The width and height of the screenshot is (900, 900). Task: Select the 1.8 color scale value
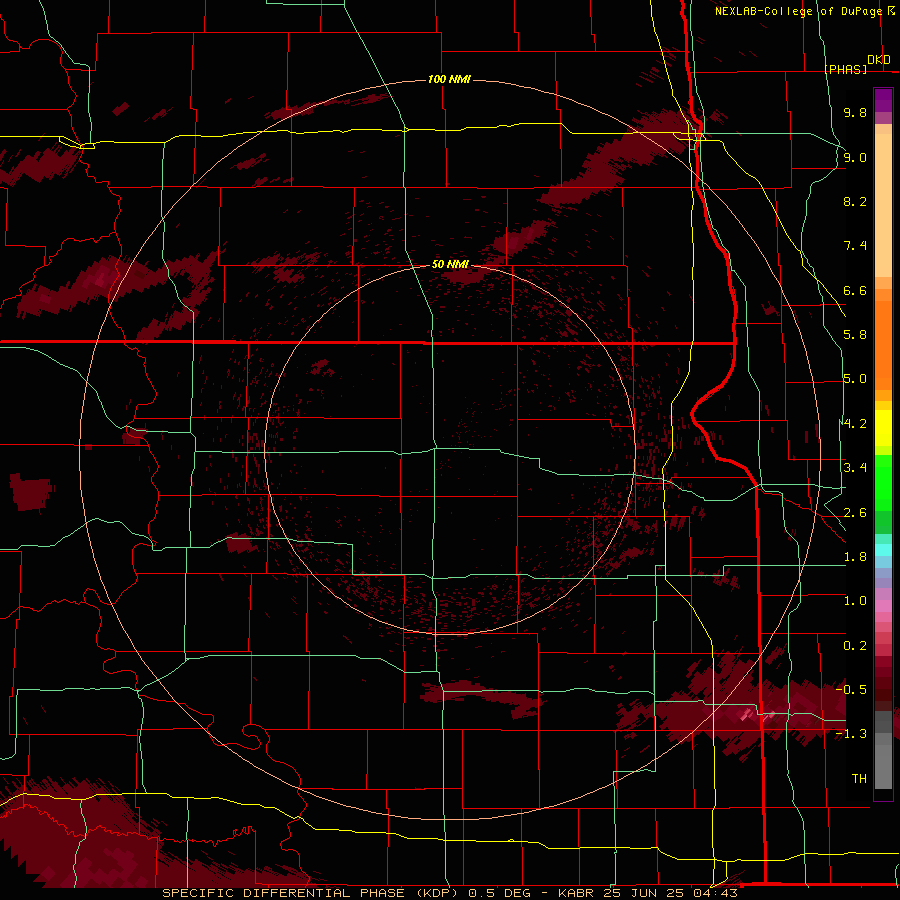point(855,557)
